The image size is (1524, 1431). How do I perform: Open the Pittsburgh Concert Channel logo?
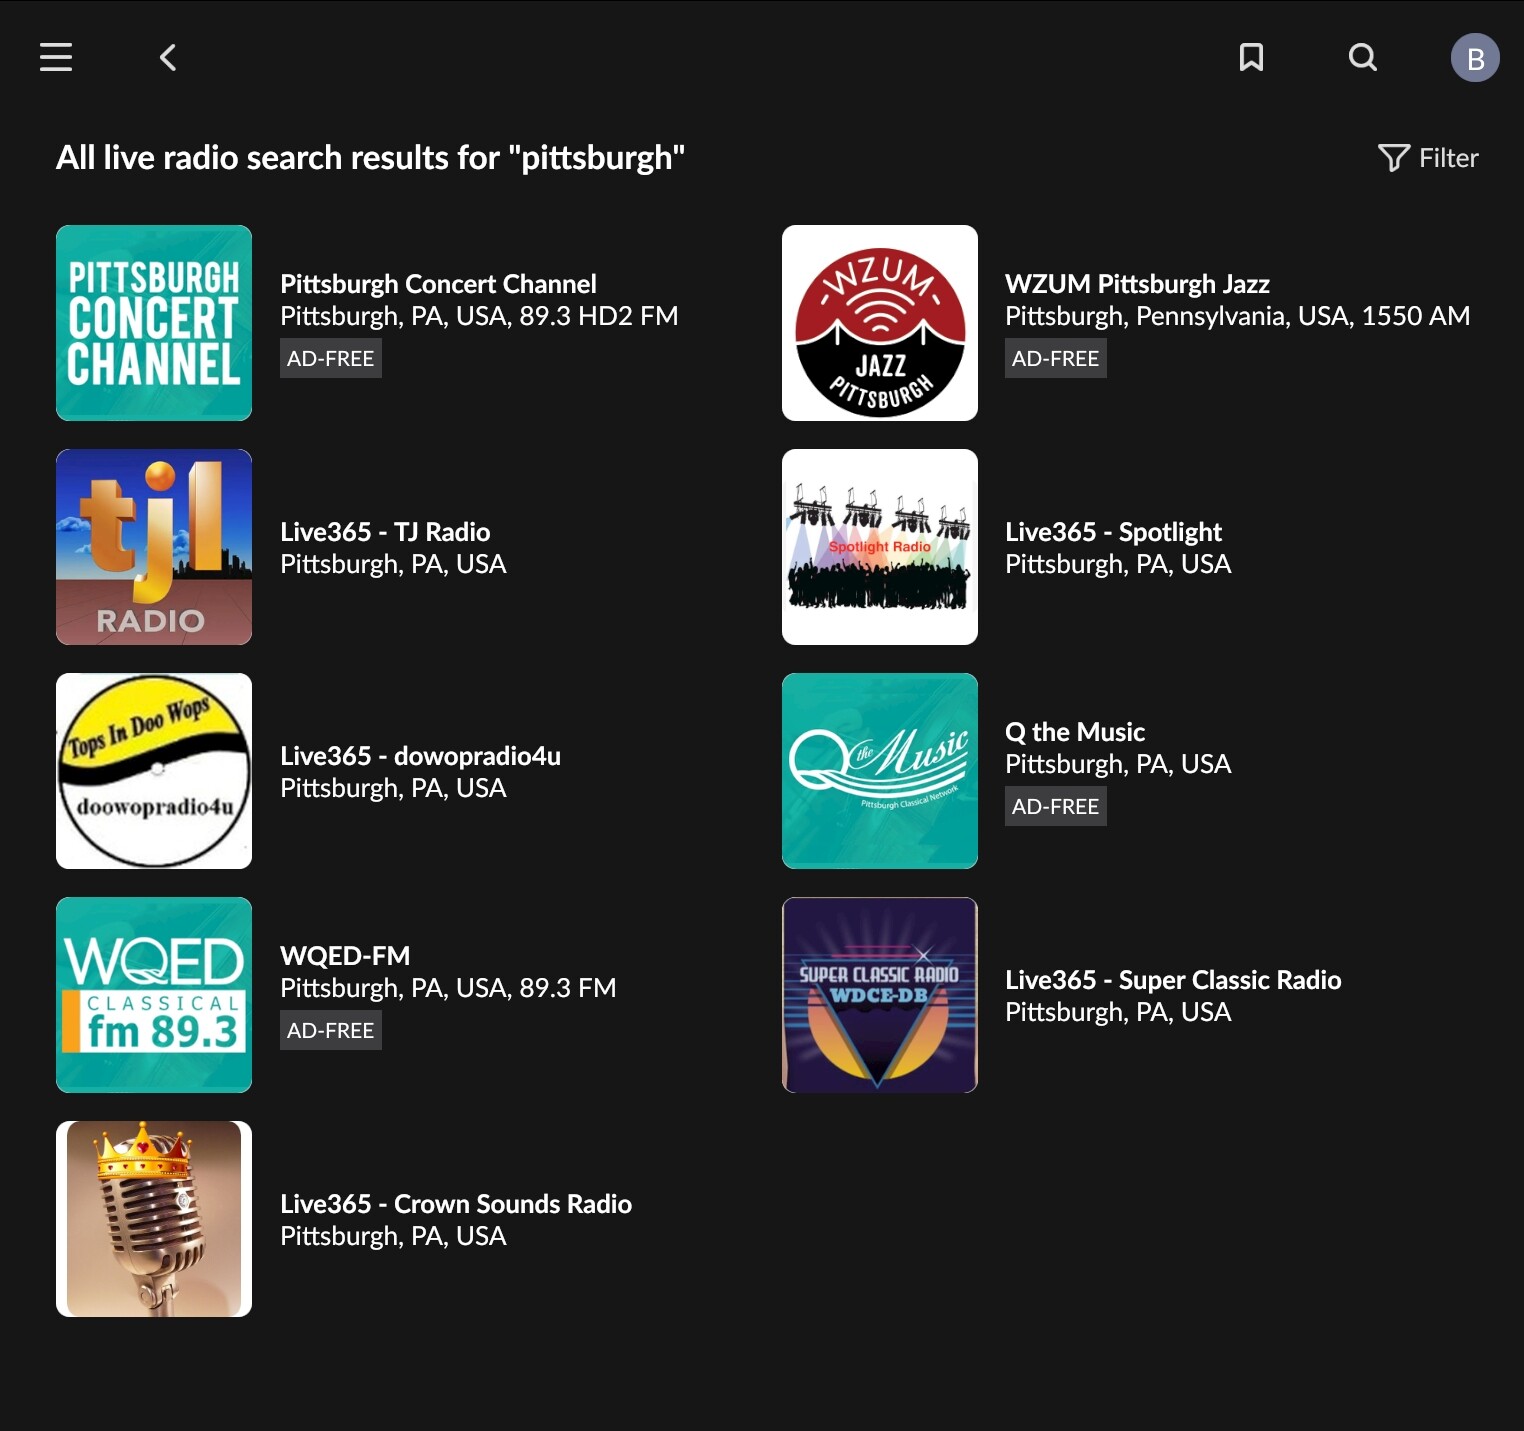point(154,323)
